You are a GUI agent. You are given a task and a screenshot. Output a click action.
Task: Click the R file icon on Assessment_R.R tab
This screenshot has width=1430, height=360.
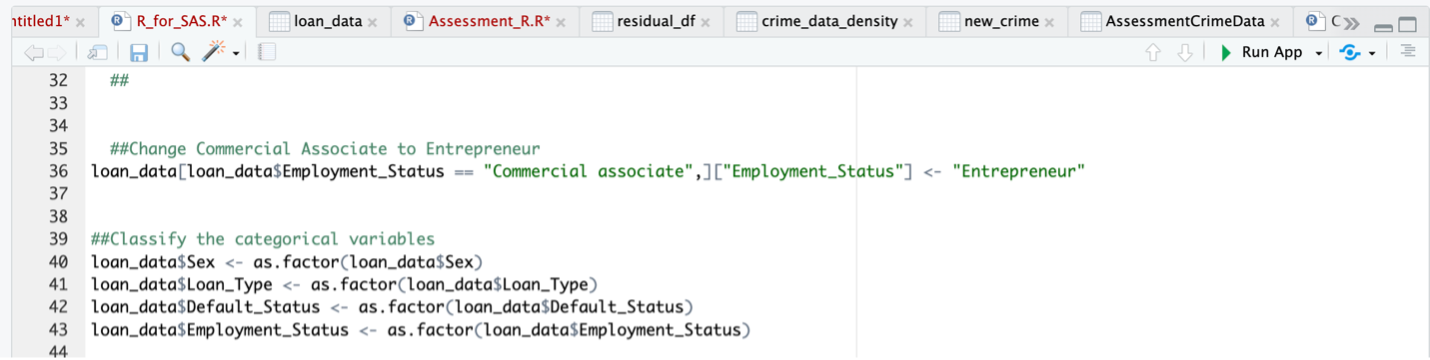coord(414,21)
